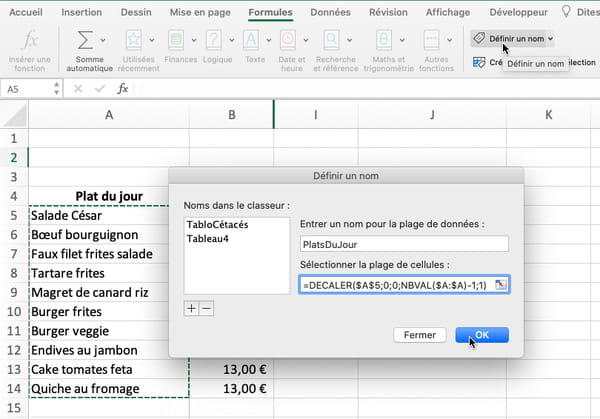Viewport: 600px width, 419px height.
Task: Open the Utilisées récemment functions icon
Action: pos(134,40)
